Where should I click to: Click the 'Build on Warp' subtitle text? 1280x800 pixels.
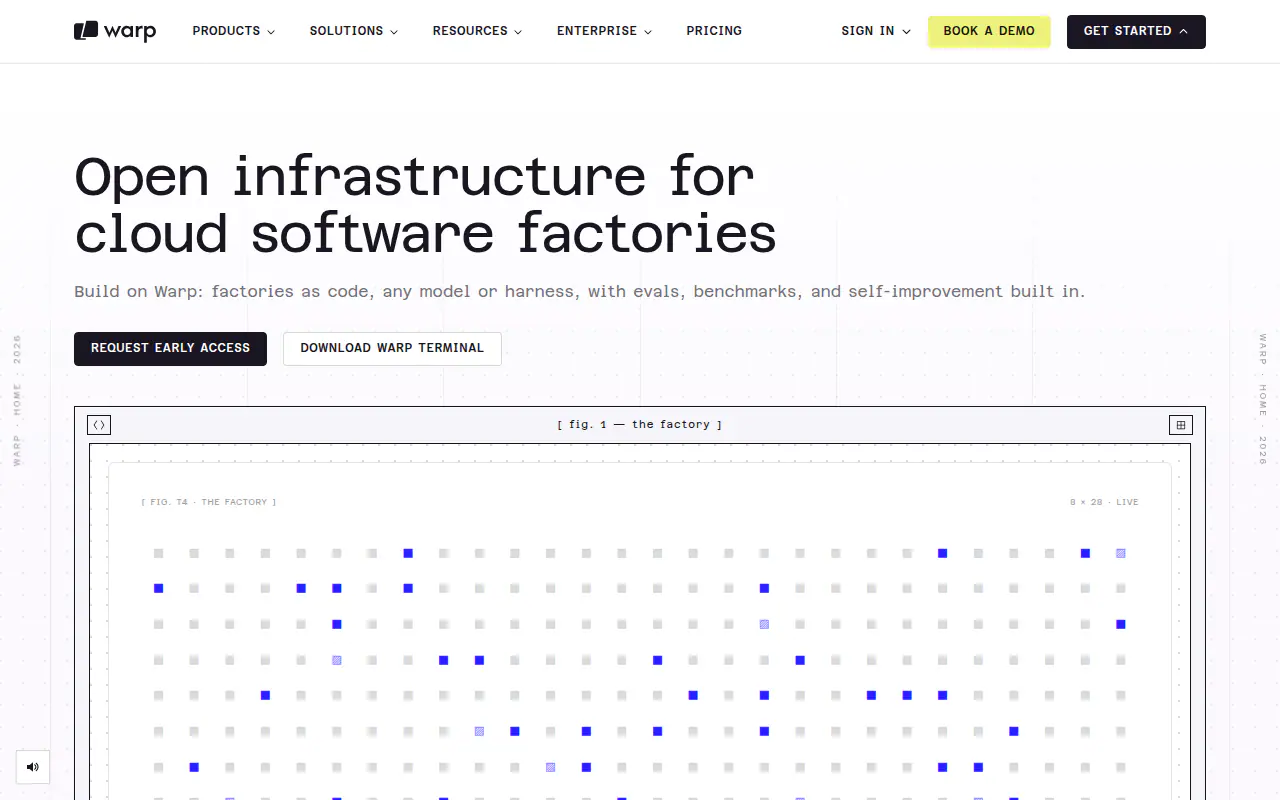tap(579, 292)
